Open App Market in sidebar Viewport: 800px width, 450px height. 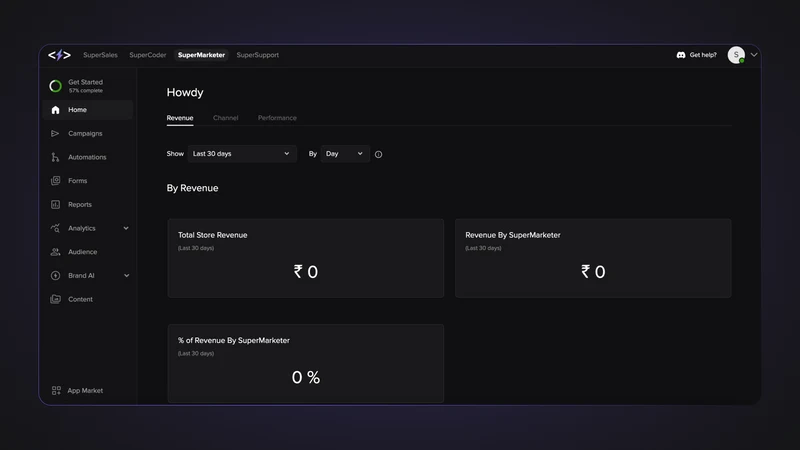pyautogui.click(x=78, y=390)
